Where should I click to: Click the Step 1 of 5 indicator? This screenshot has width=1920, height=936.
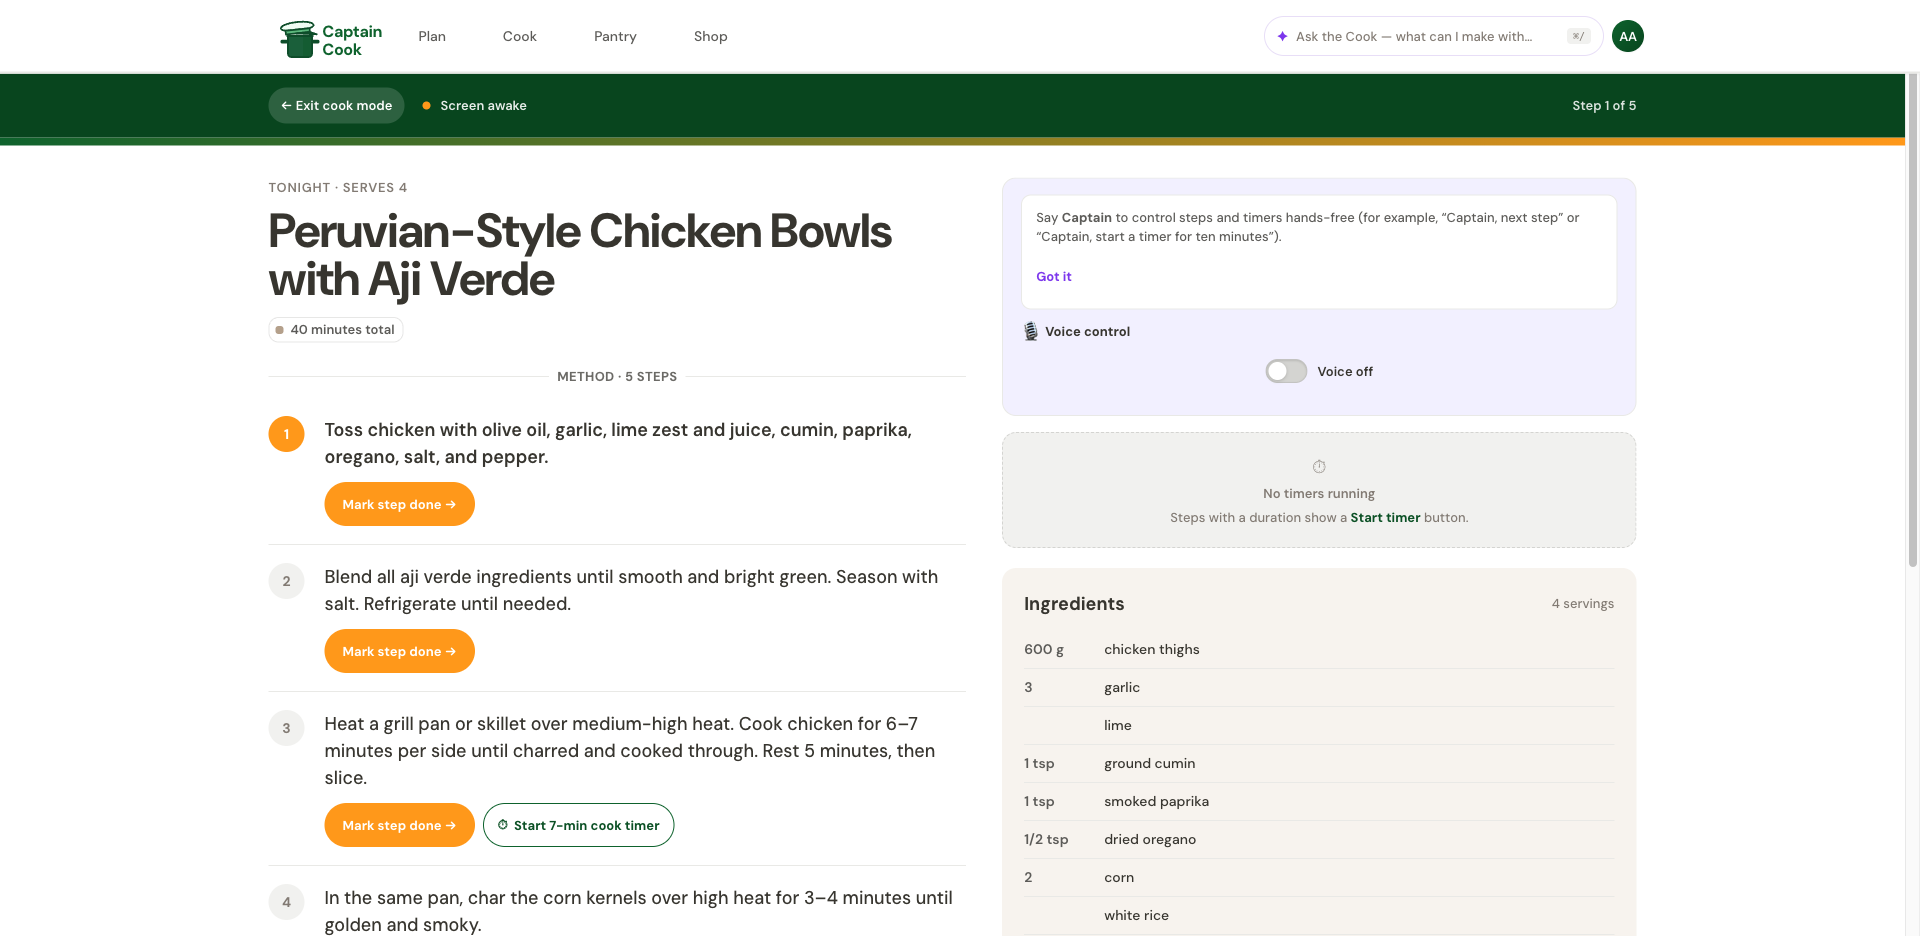(1604, 105)
